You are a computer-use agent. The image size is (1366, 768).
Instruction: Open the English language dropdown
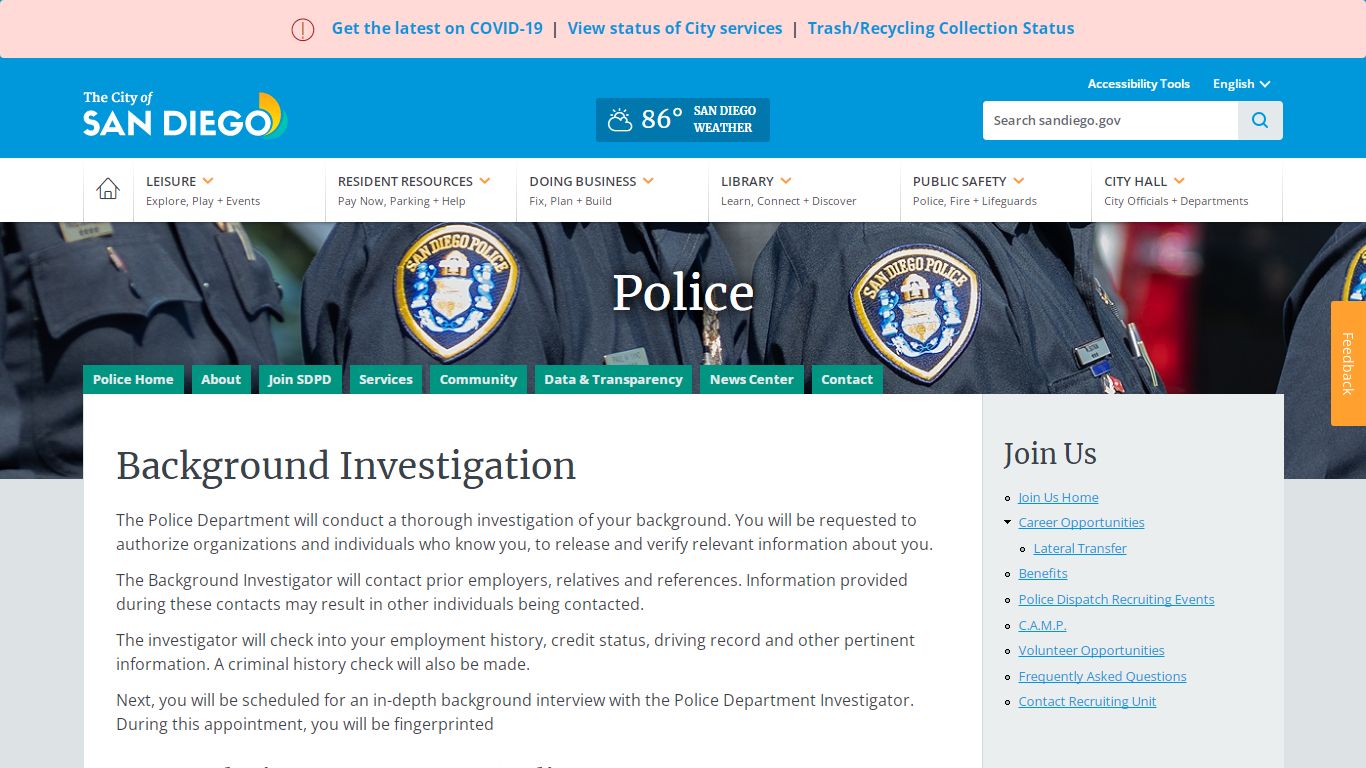[x=1241, y=84]
